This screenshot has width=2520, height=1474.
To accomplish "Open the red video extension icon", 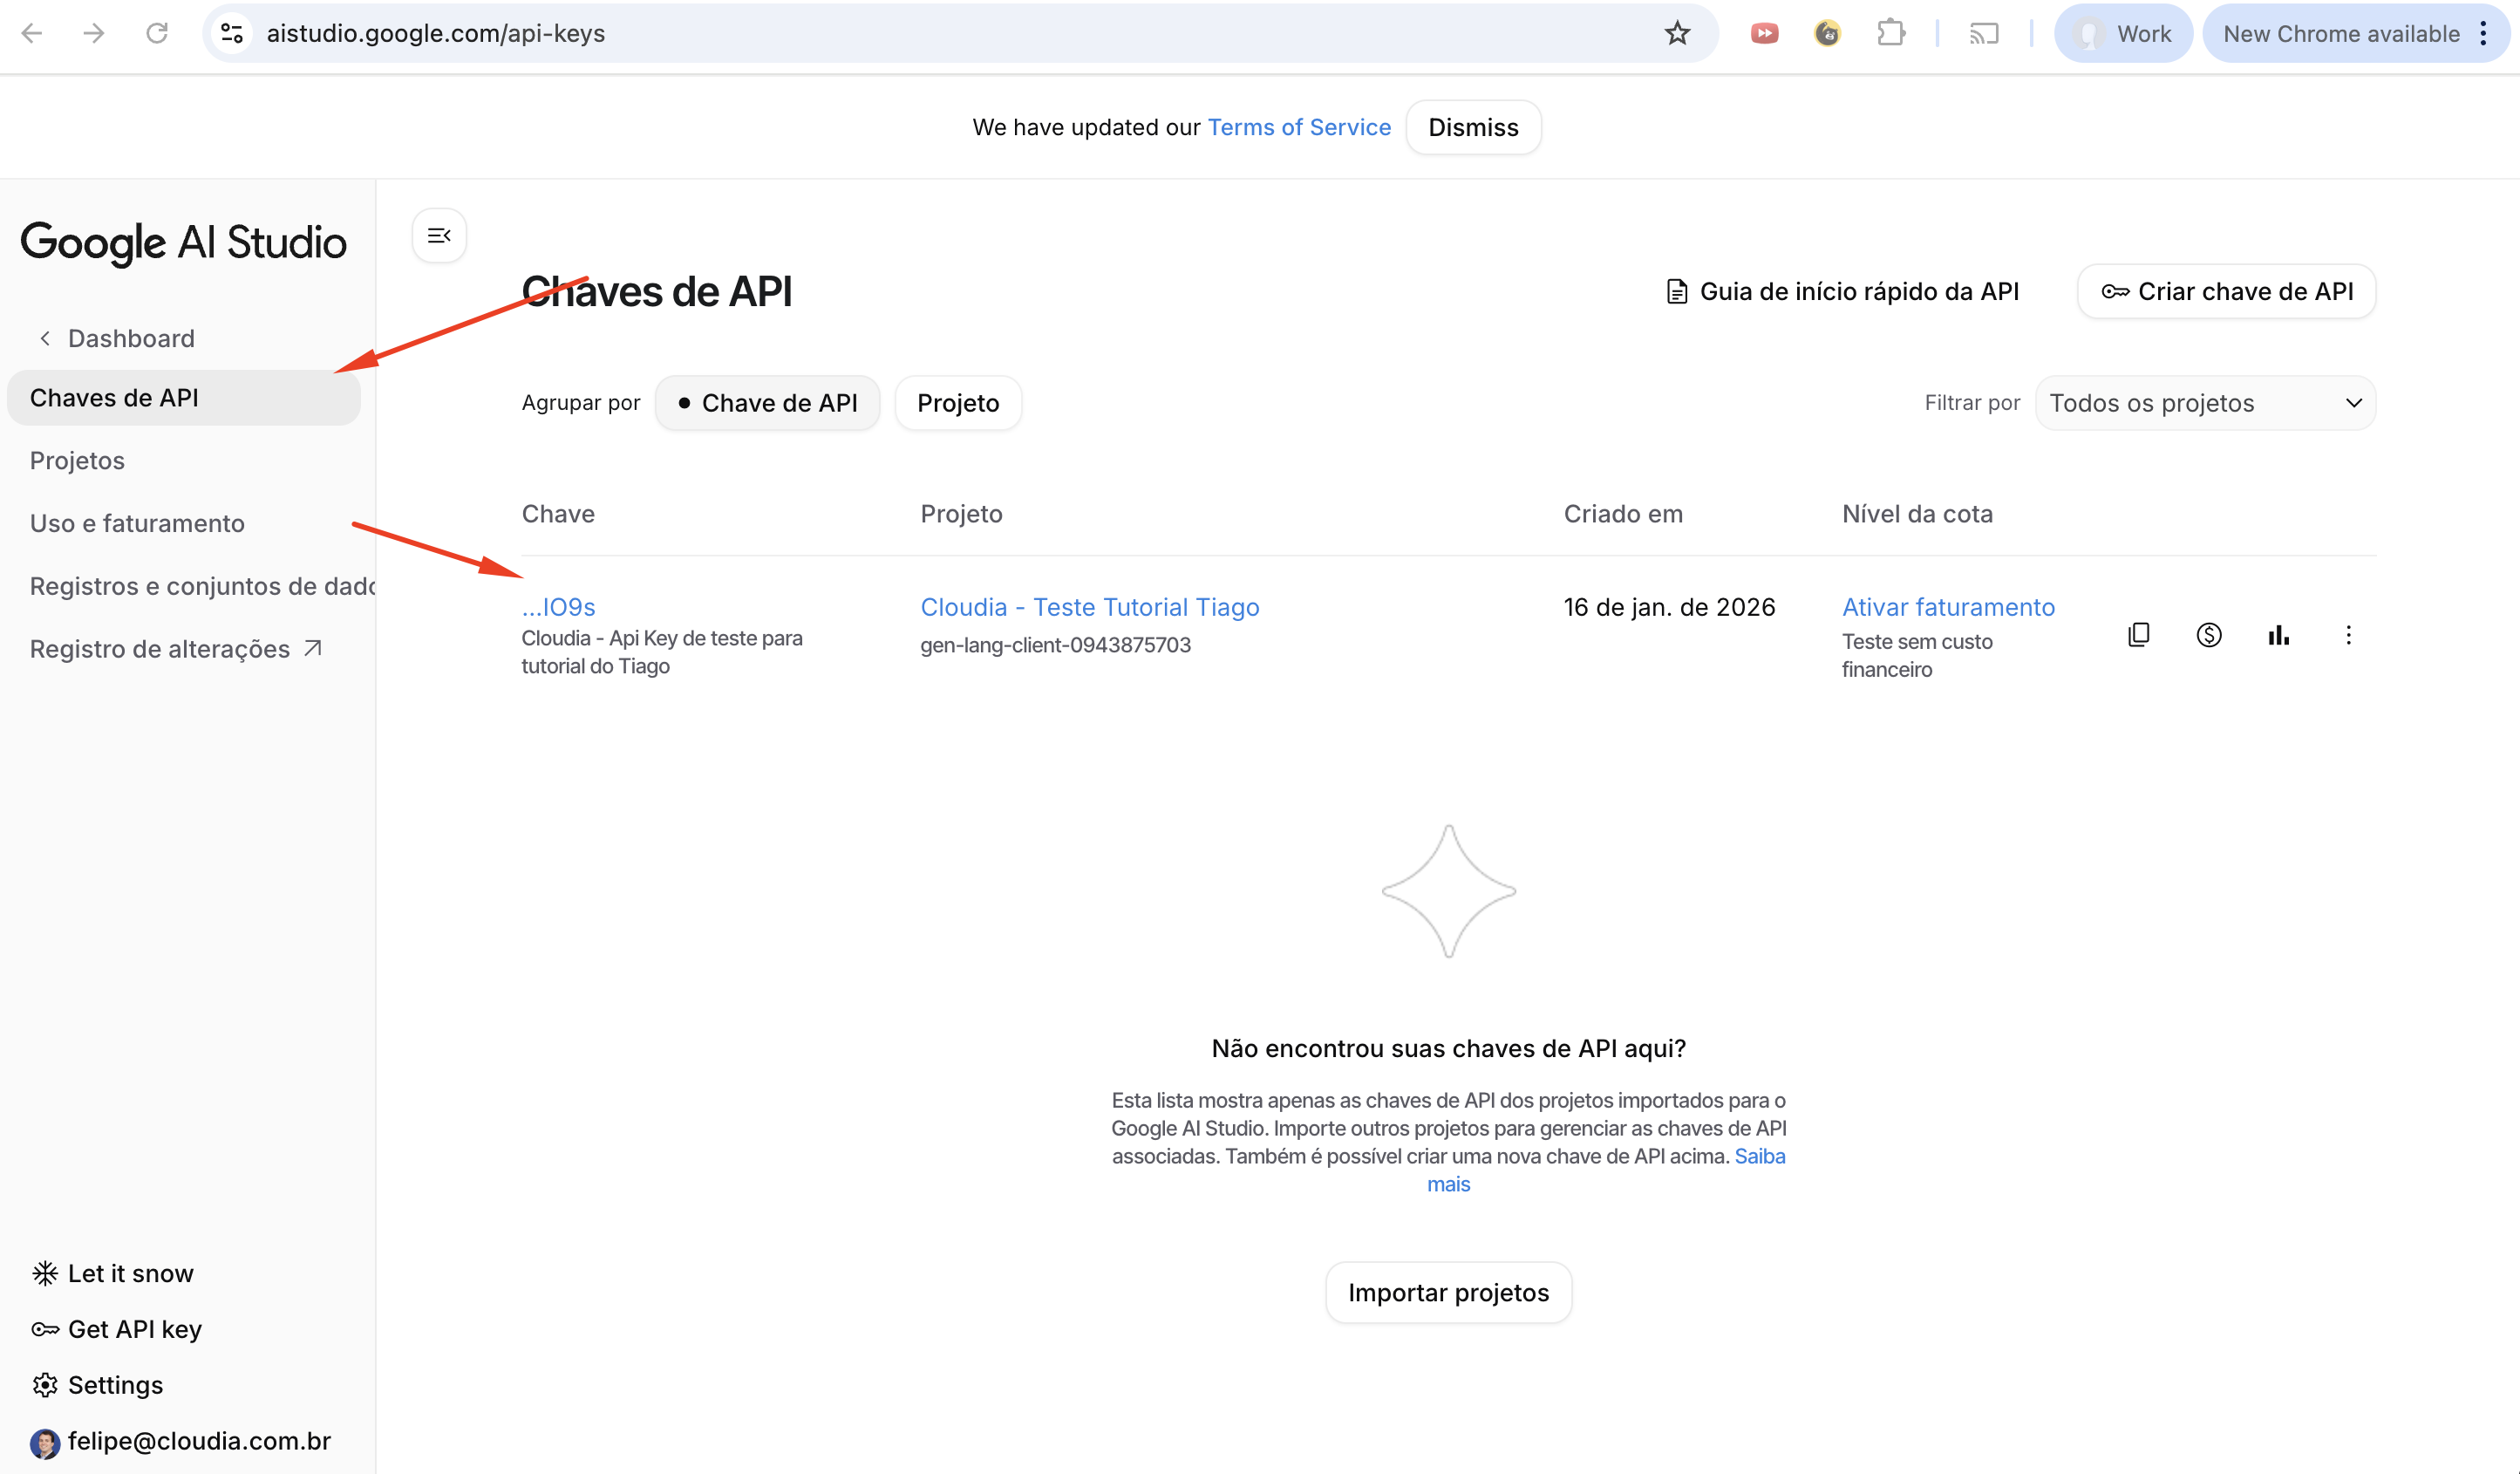I will pos(1764,33).
